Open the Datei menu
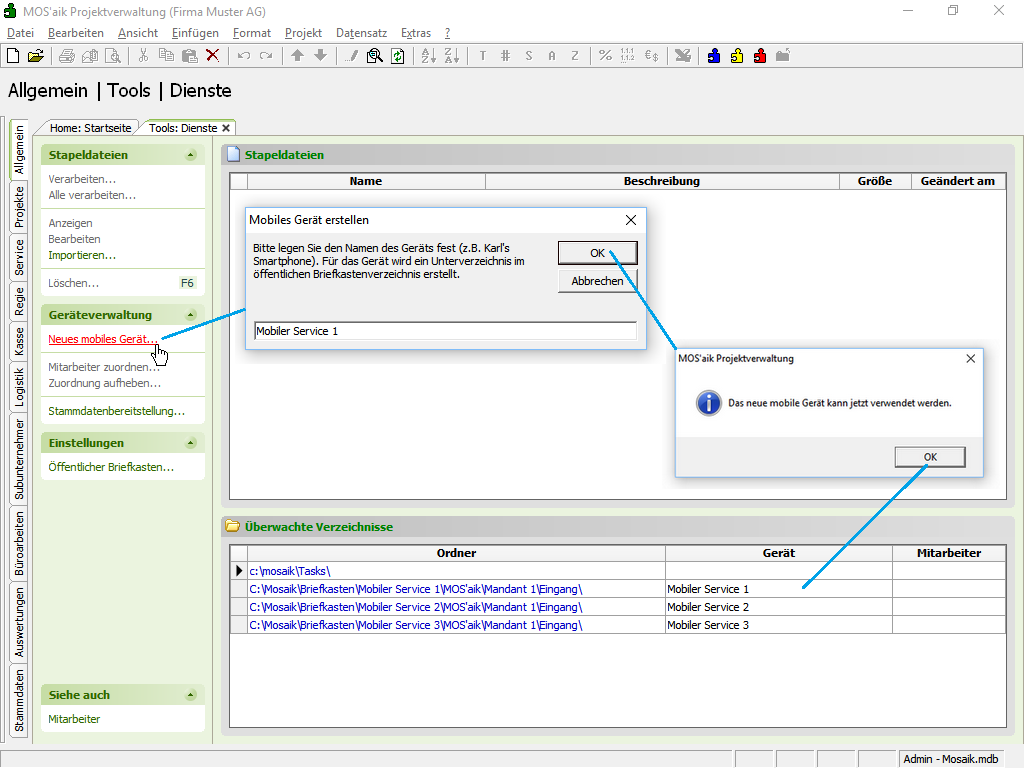1024x768 pixels. click(x=20, y=33)
